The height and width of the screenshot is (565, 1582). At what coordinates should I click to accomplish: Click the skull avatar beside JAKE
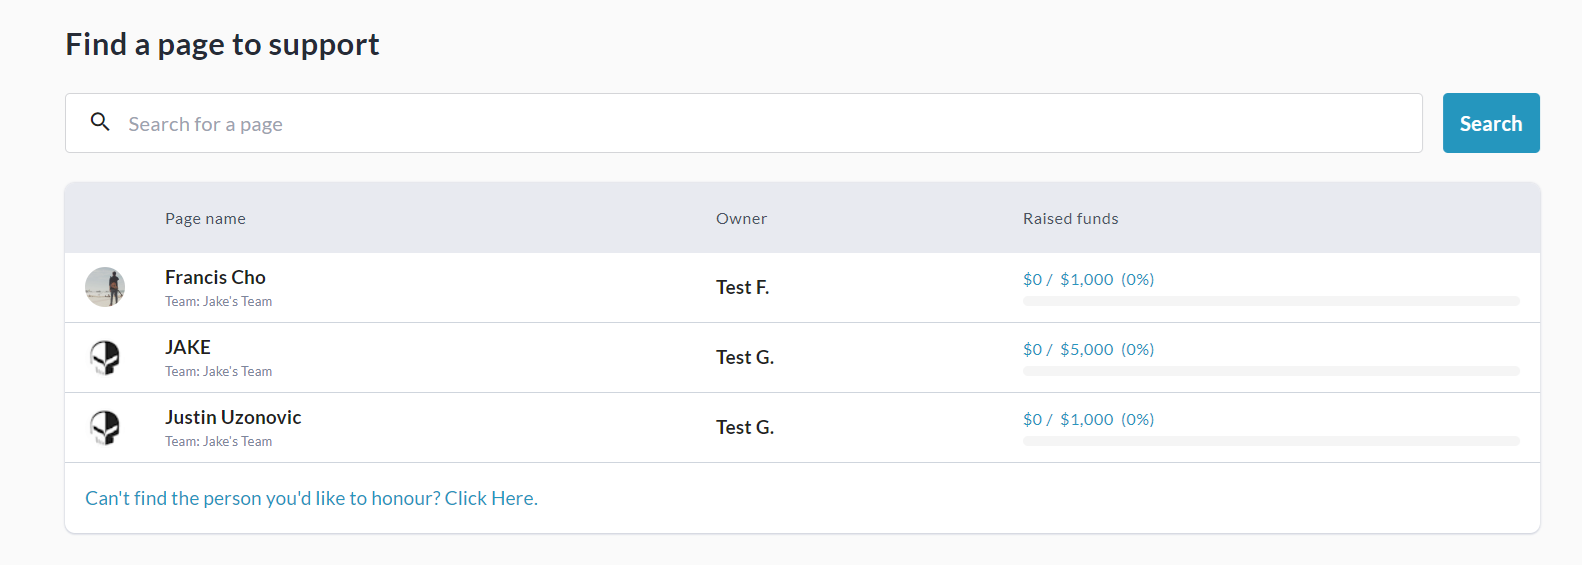click(x=105, y=357)
